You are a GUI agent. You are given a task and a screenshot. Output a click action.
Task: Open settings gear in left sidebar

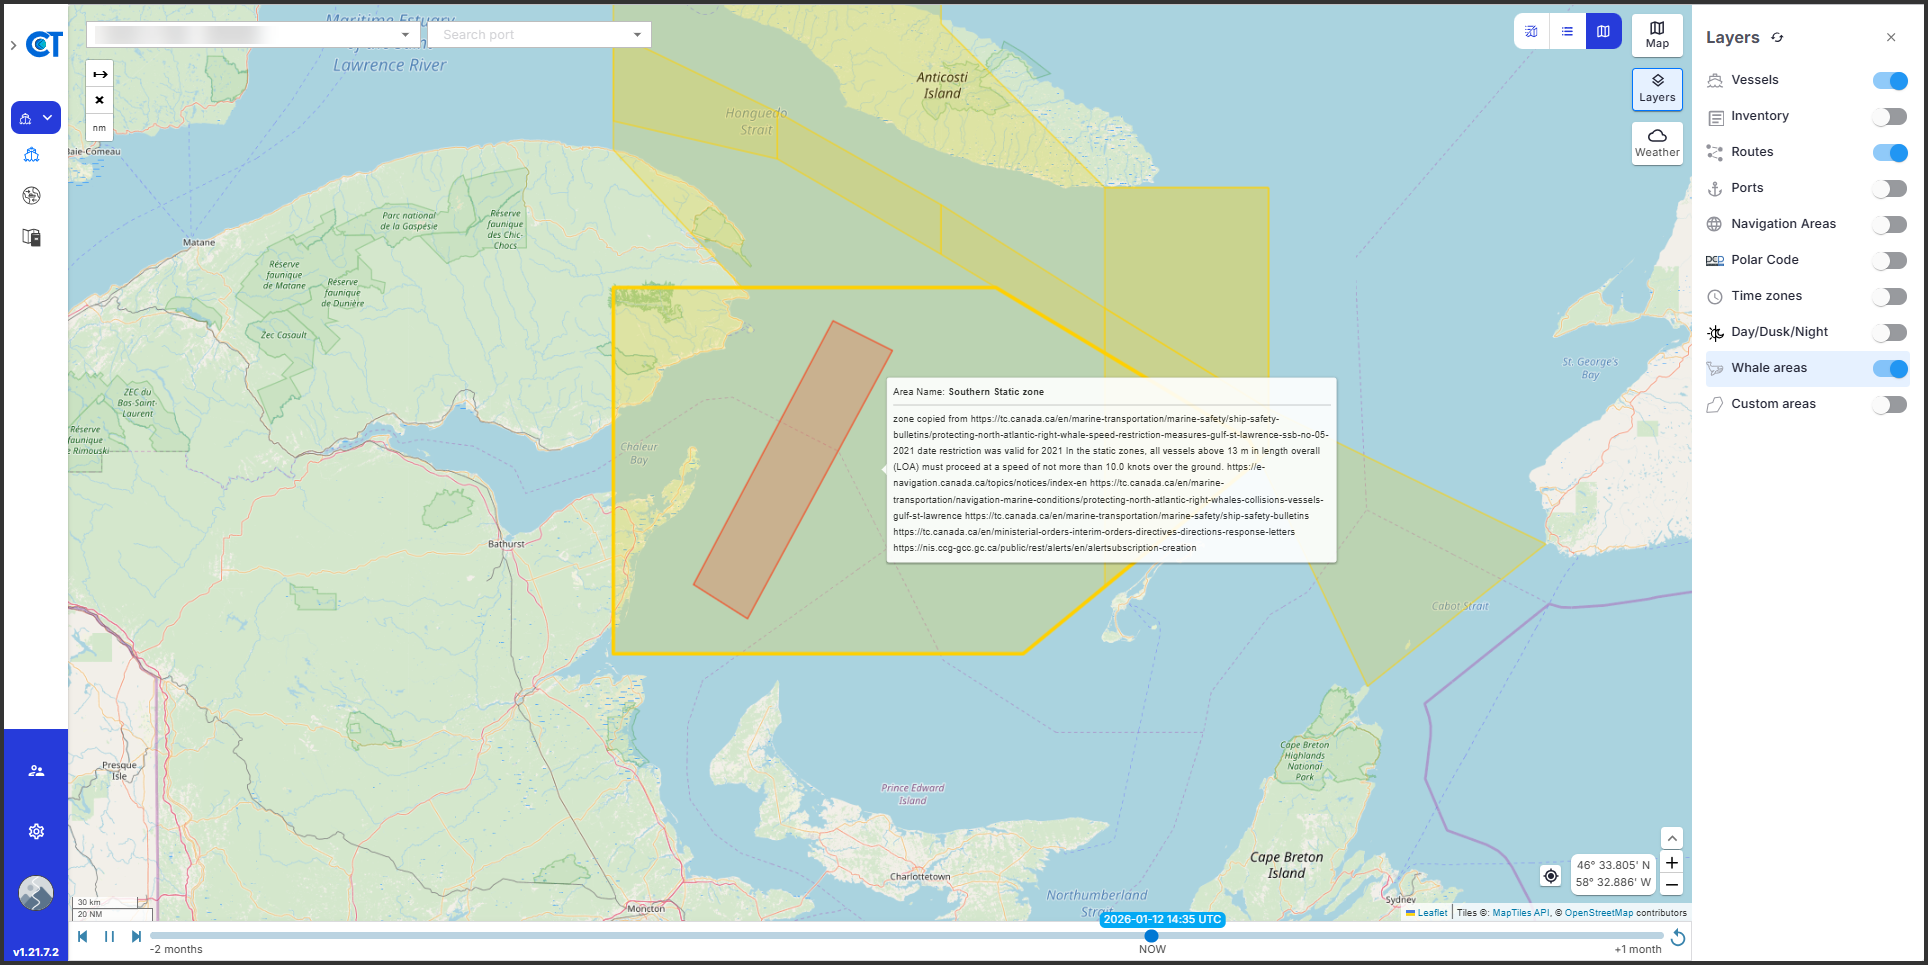coord(36,832)
